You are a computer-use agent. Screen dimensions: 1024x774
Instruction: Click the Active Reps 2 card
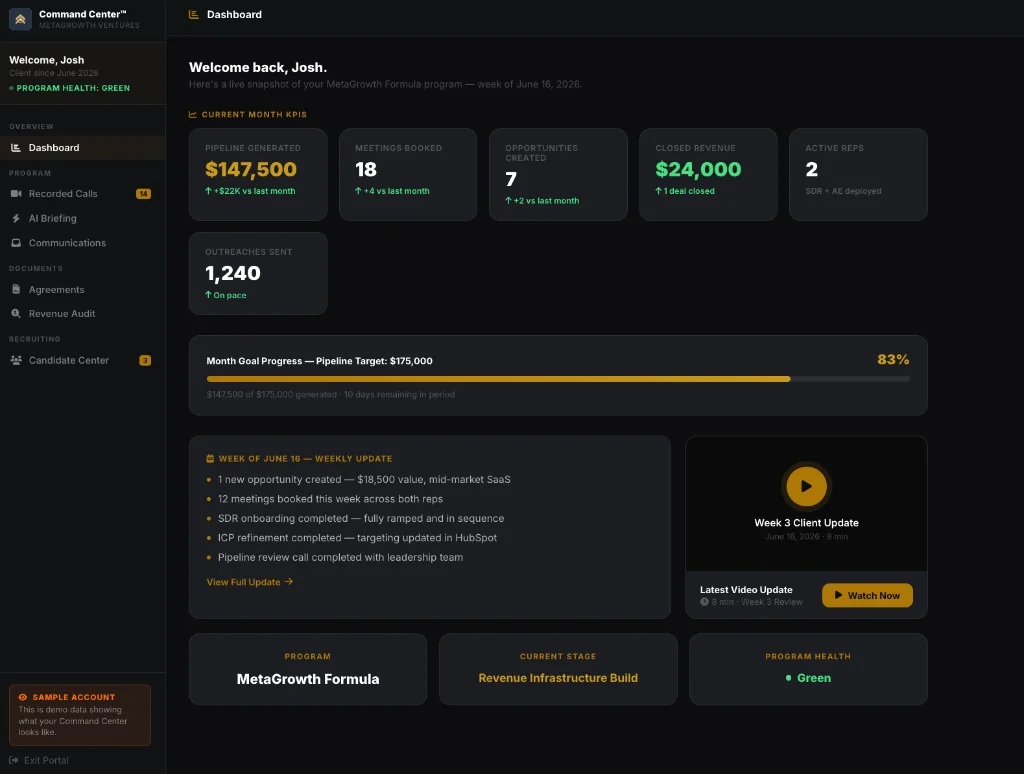coord(858,174)
